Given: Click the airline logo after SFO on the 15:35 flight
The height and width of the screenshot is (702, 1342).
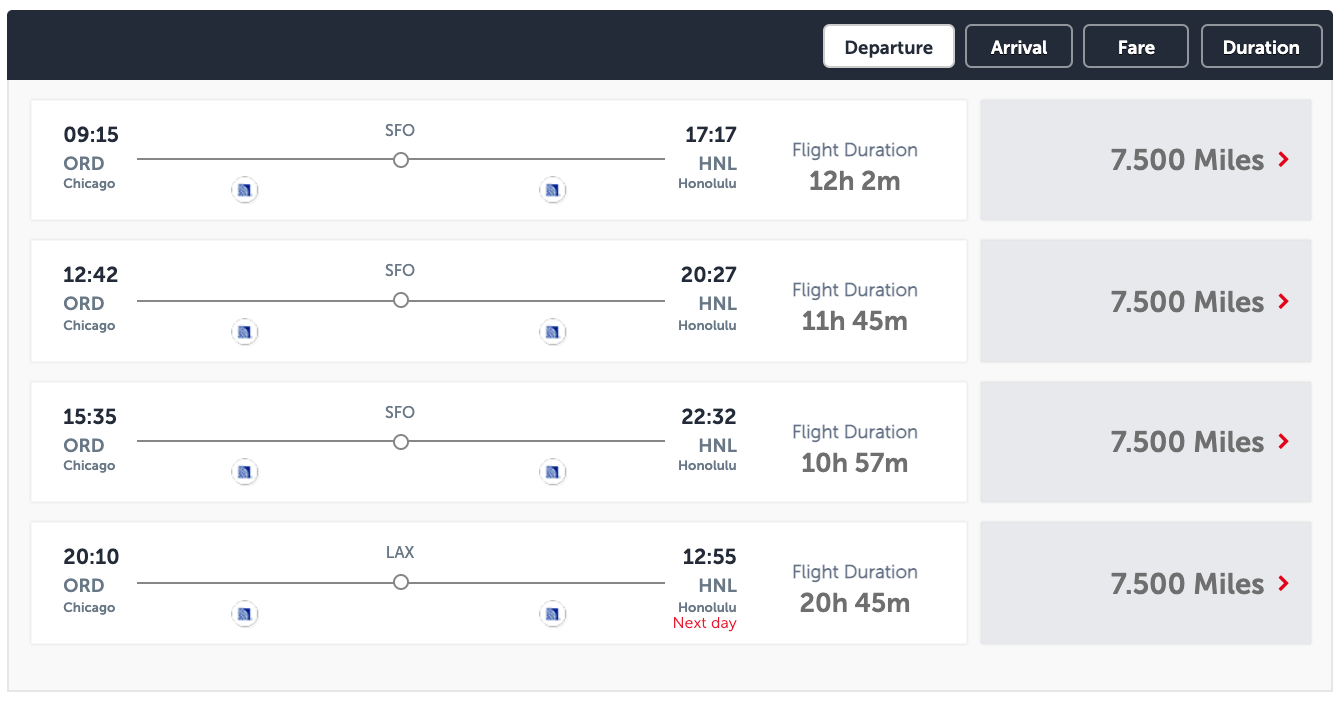Looking at the screenshot, I should (x=553, y=471).
